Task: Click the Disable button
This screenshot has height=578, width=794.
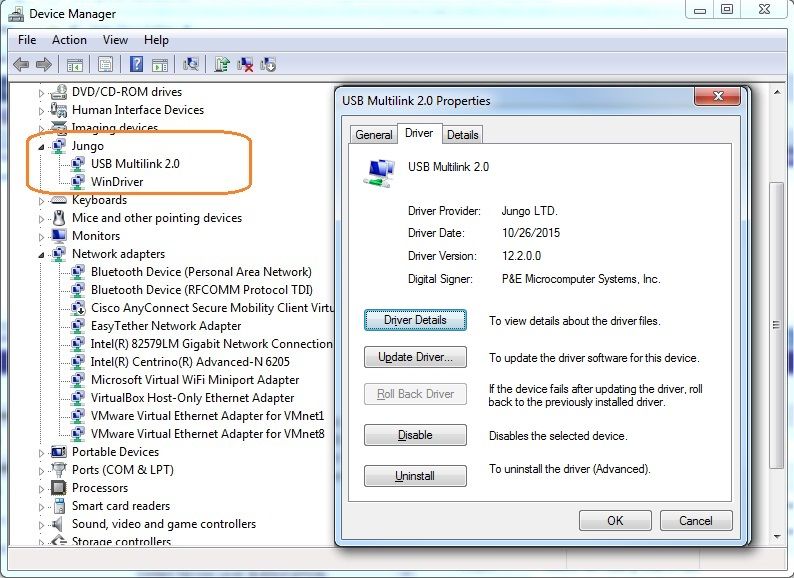Action: (415, 435)
